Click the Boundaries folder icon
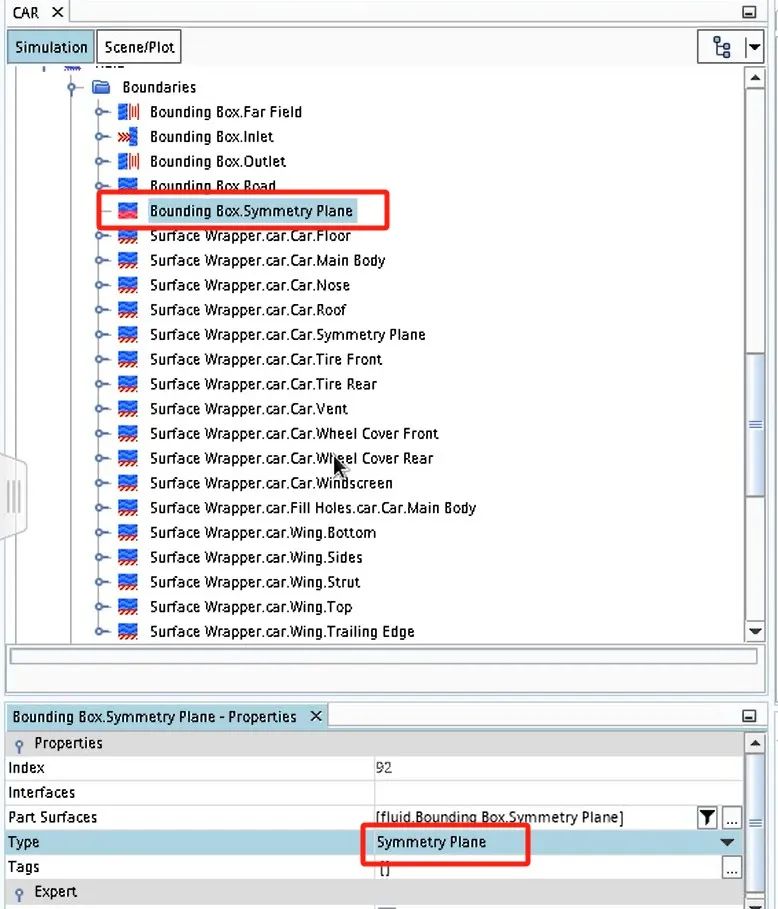 pyautogui.click(x=101, y=87)
